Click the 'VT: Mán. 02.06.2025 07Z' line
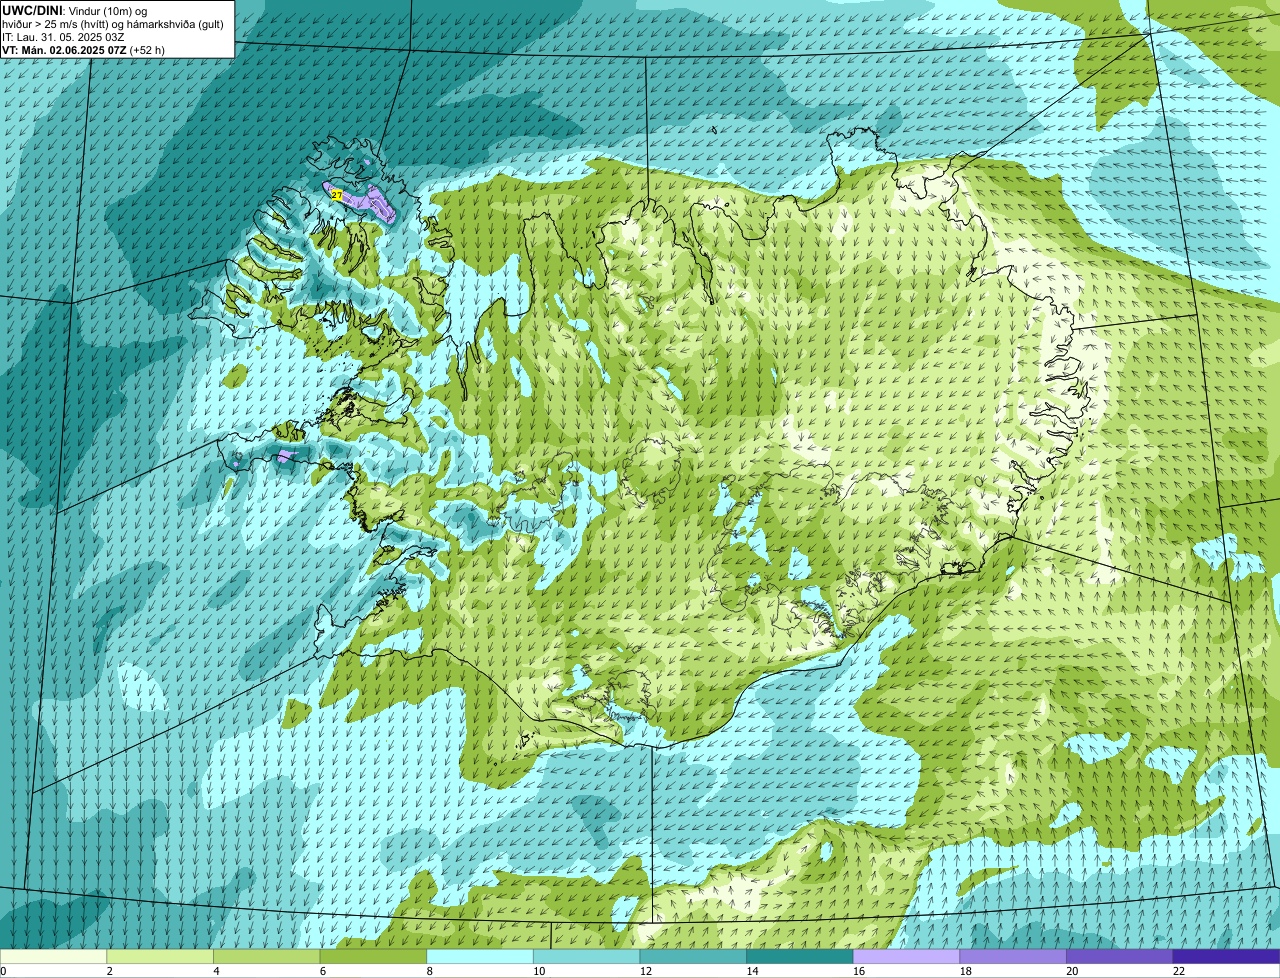Screen dimensions: 1280x978 (x=84, y=49)
